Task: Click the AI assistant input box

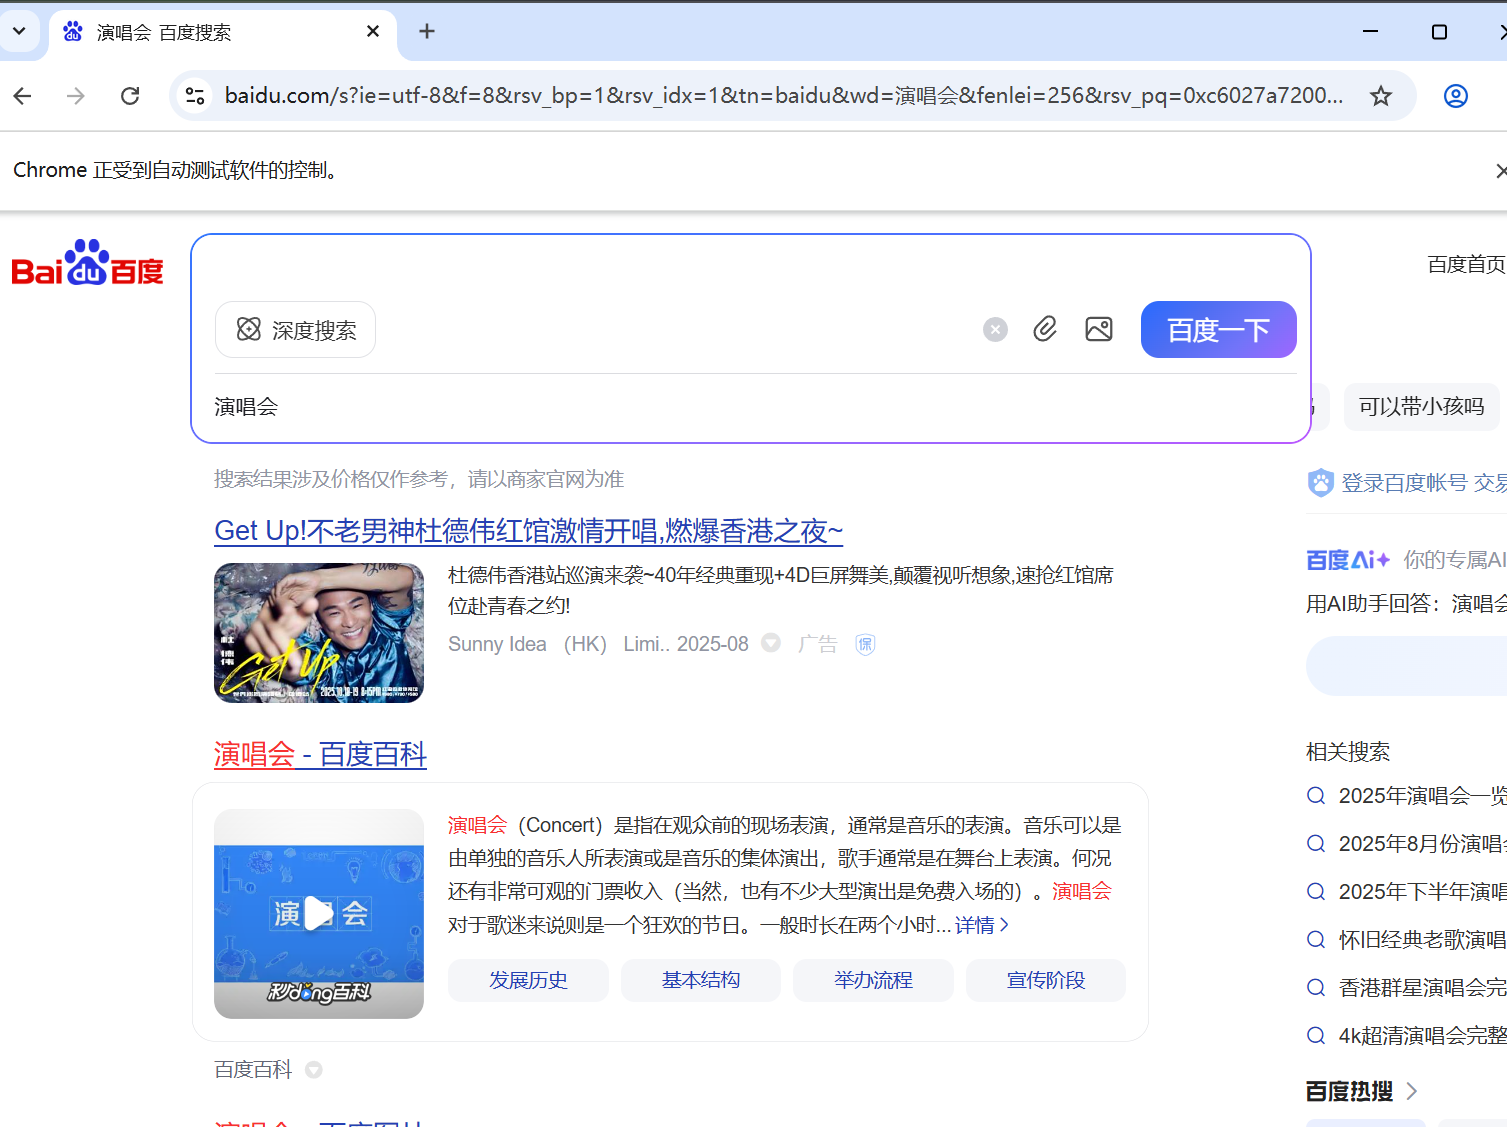Action: pos(1406,666)
